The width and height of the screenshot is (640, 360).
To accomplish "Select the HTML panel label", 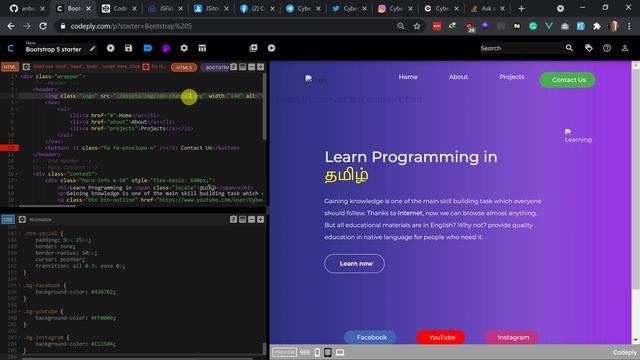I will point(10,67).
